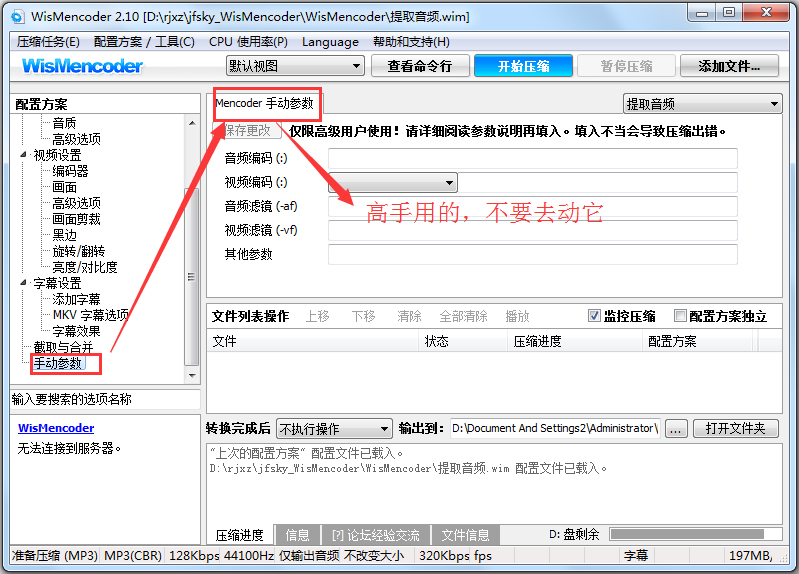Open the 默认视图 view dropdown
The width and height of the screenshot is (799, 574).
295,66
